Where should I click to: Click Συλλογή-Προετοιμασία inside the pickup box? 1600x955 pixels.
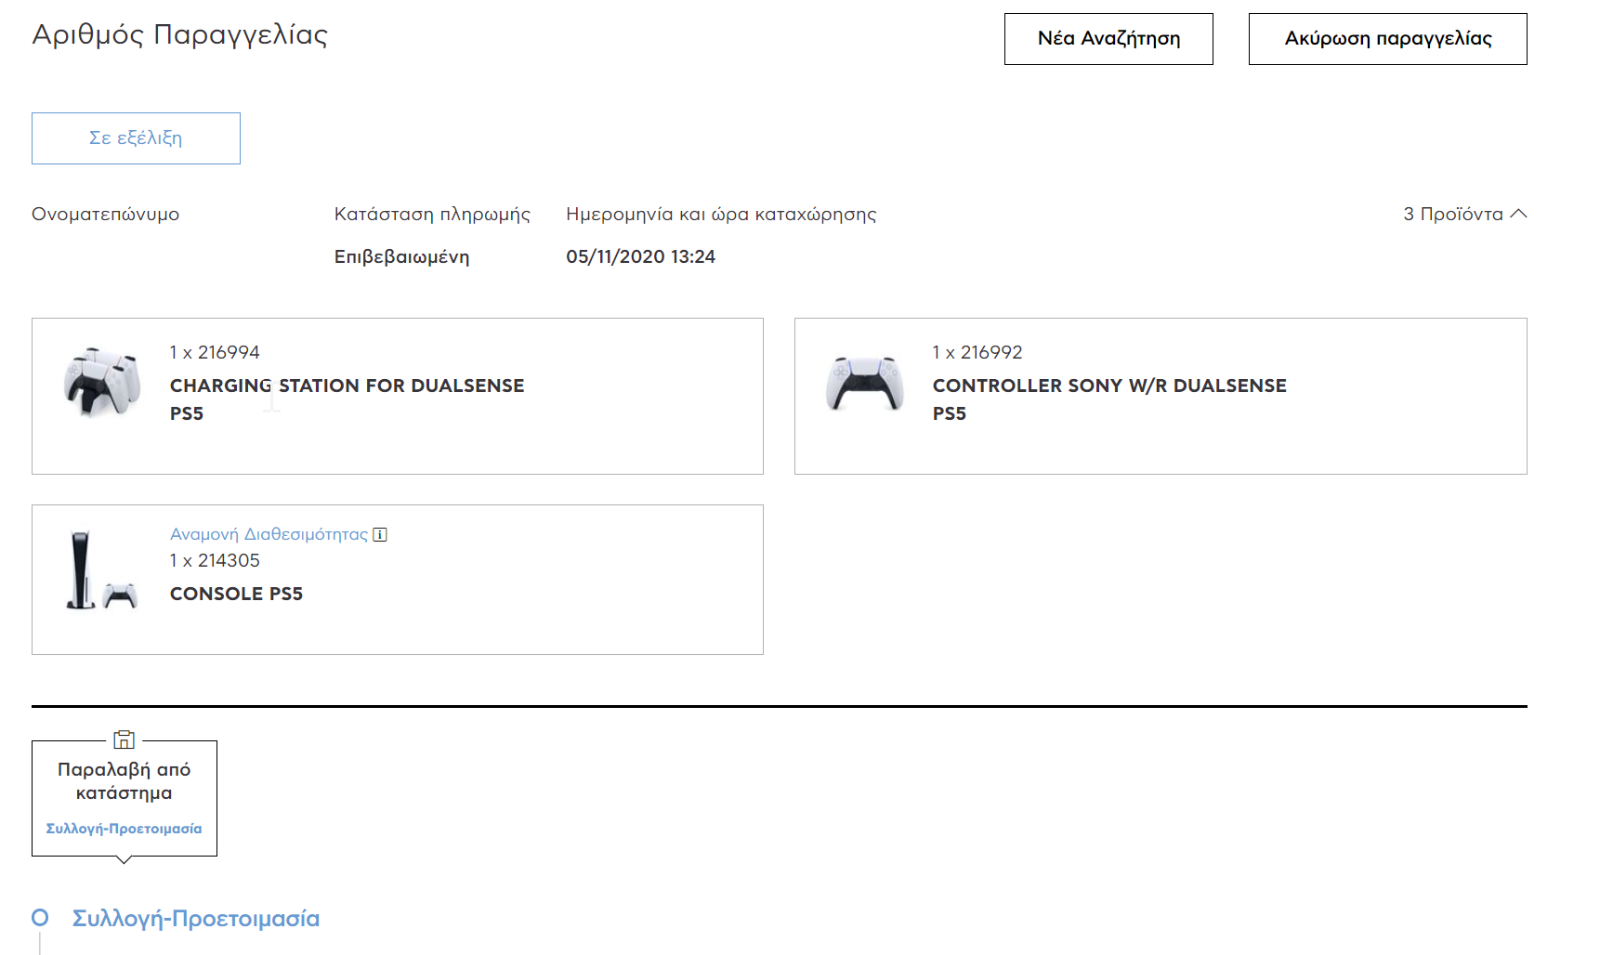(x=124, y=829)
